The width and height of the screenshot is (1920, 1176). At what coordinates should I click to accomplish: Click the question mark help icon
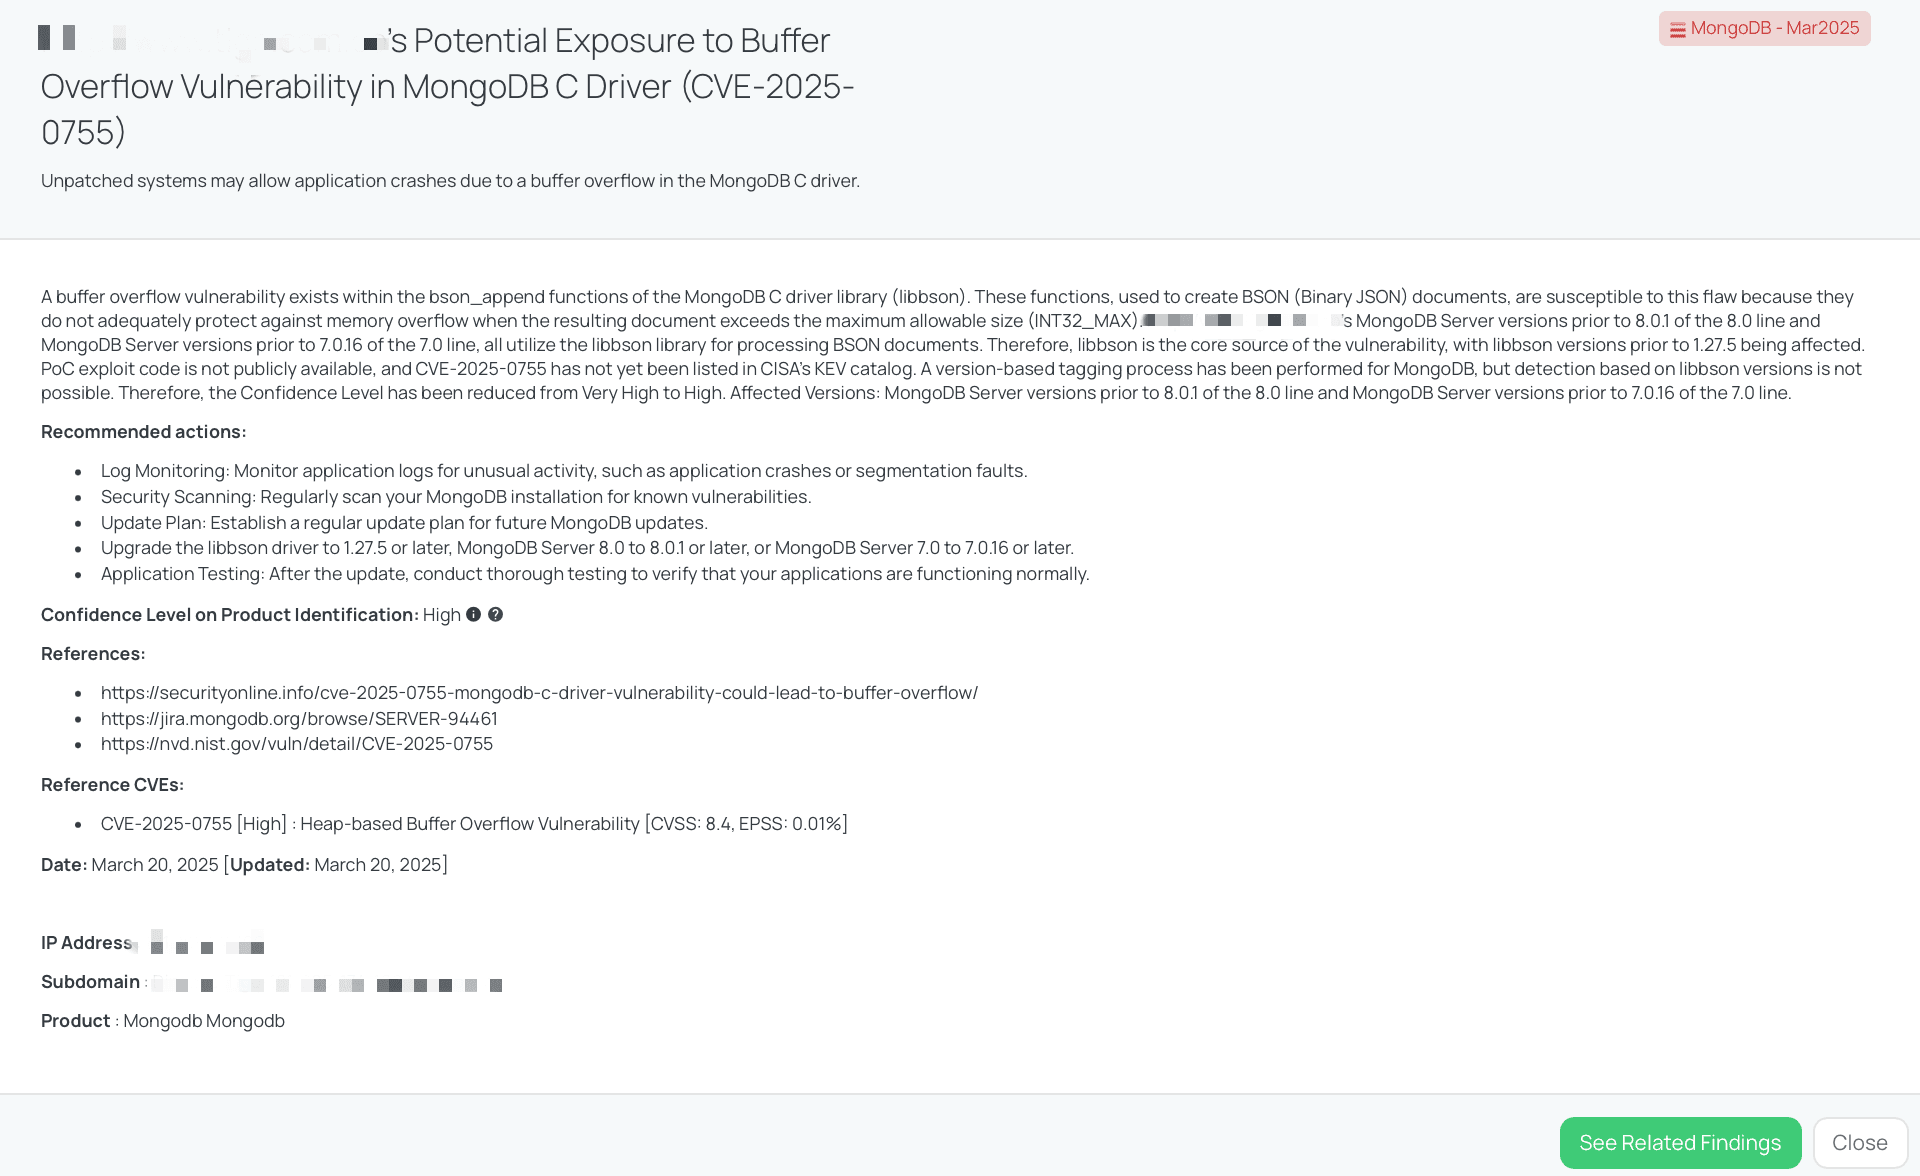coord(495,615)
